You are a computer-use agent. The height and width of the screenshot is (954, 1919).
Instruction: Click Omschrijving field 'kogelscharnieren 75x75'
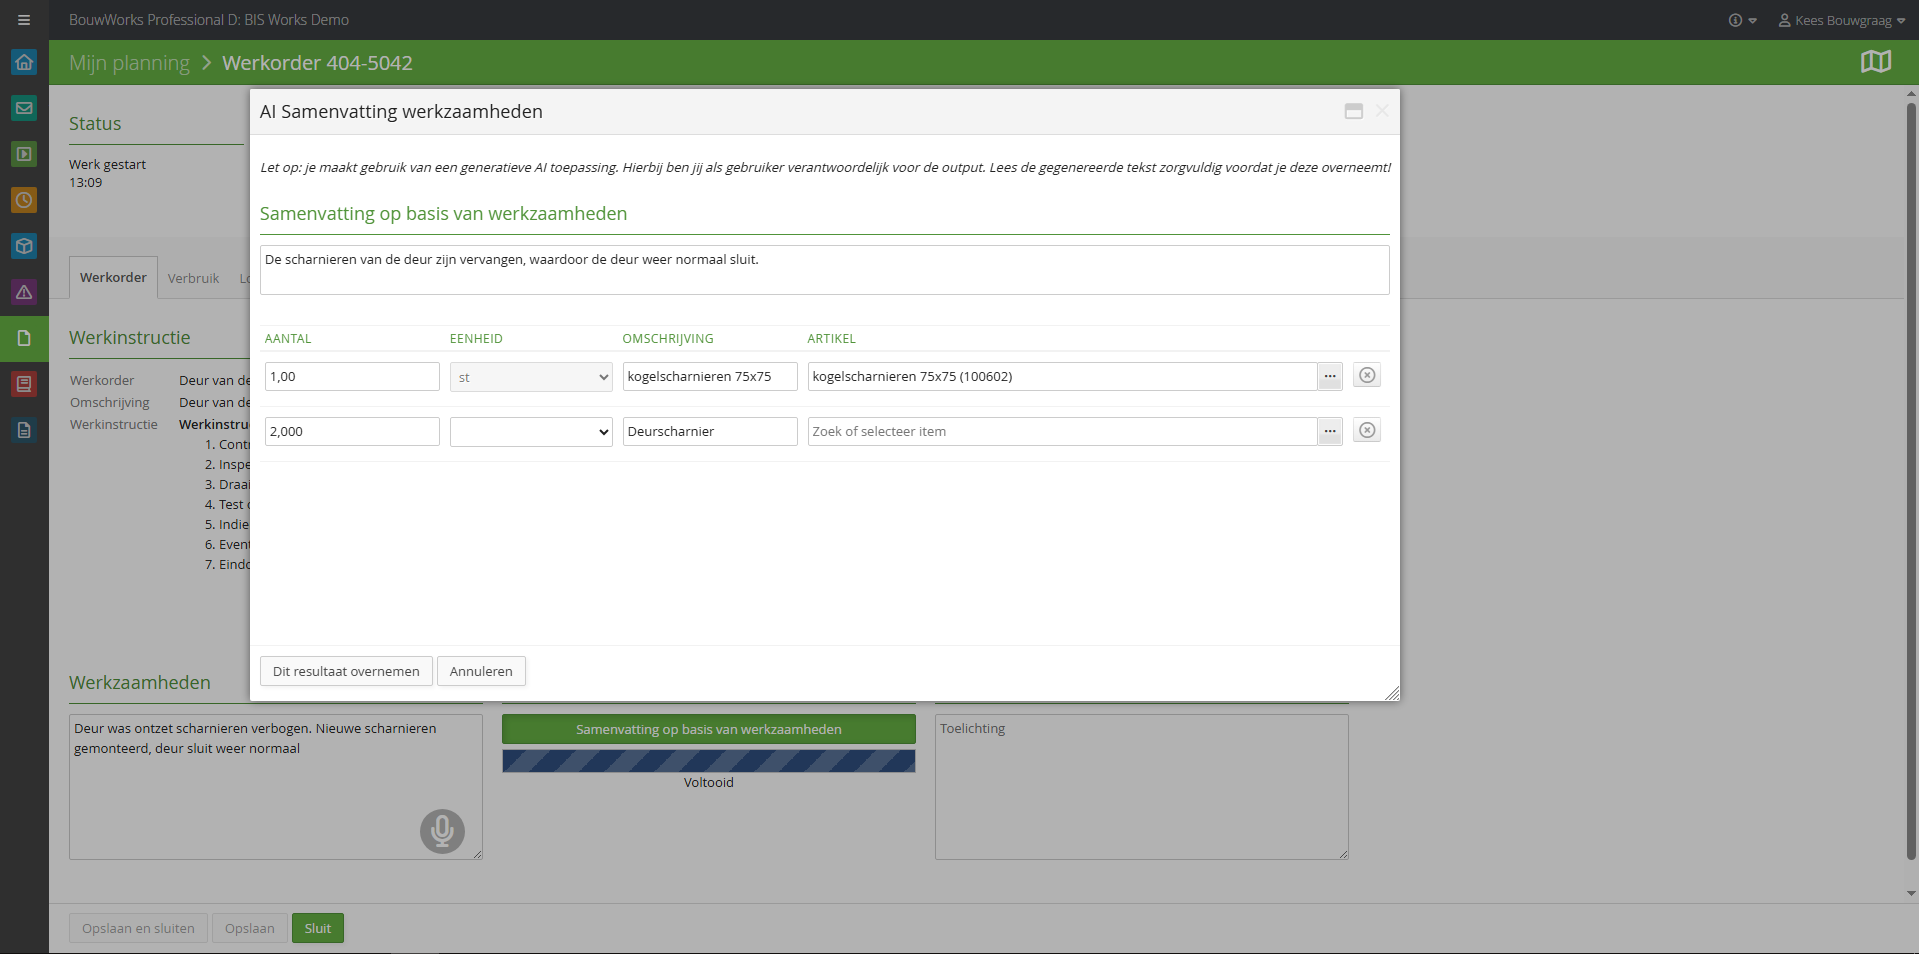click(710, 376)
